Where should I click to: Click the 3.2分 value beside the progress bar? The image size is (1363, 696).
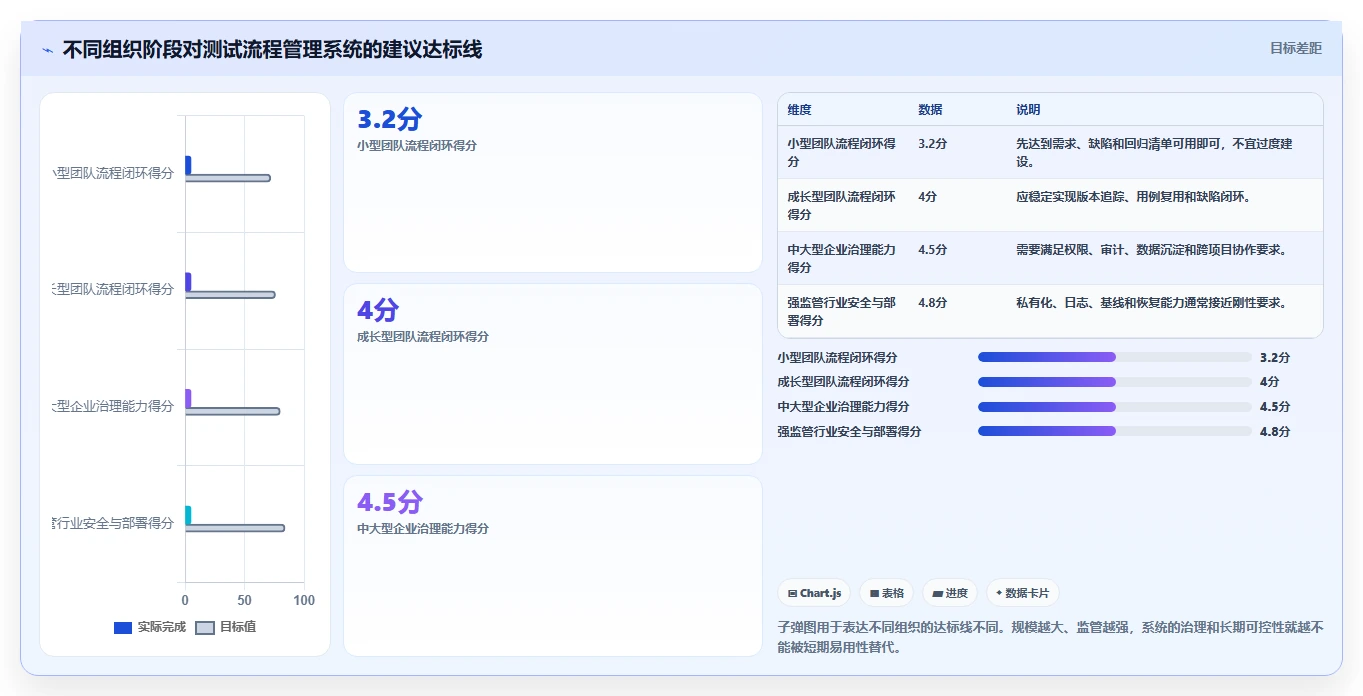tap(1275, 357)
